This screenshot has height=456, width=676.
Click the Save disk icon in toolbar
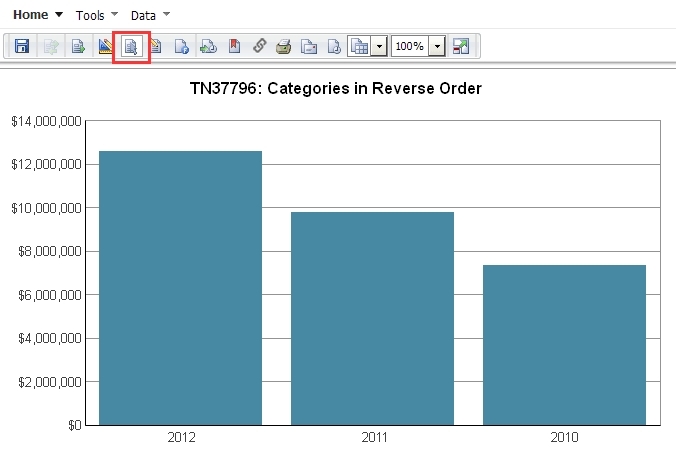coord(22,46)
